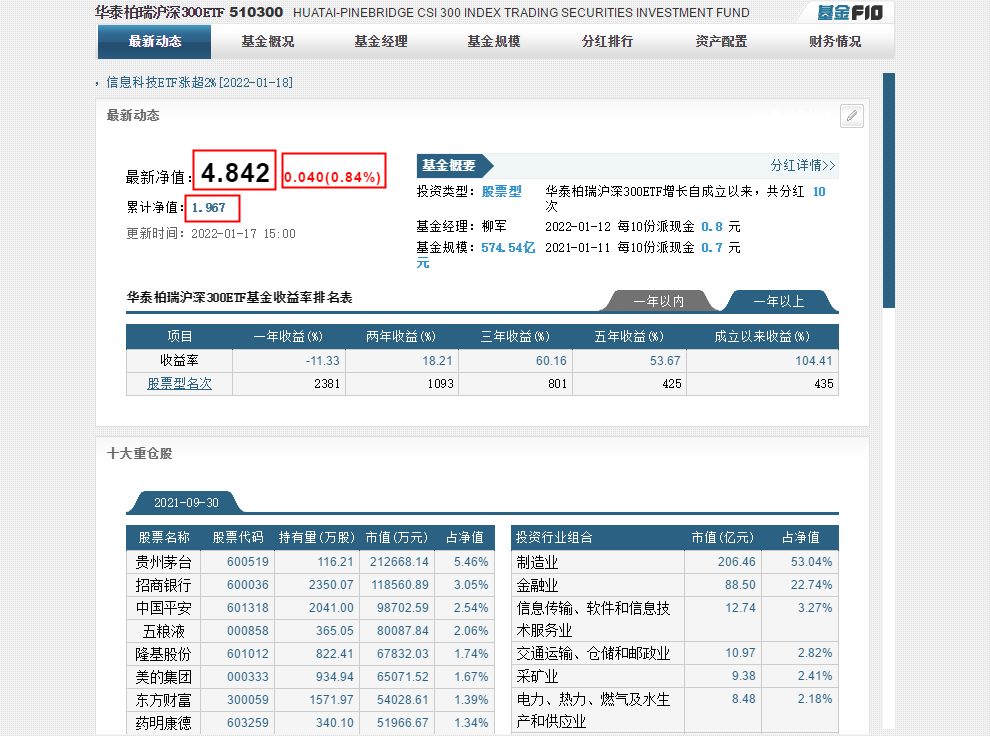Switch to the 资产配置 tab

pos(721,43)
